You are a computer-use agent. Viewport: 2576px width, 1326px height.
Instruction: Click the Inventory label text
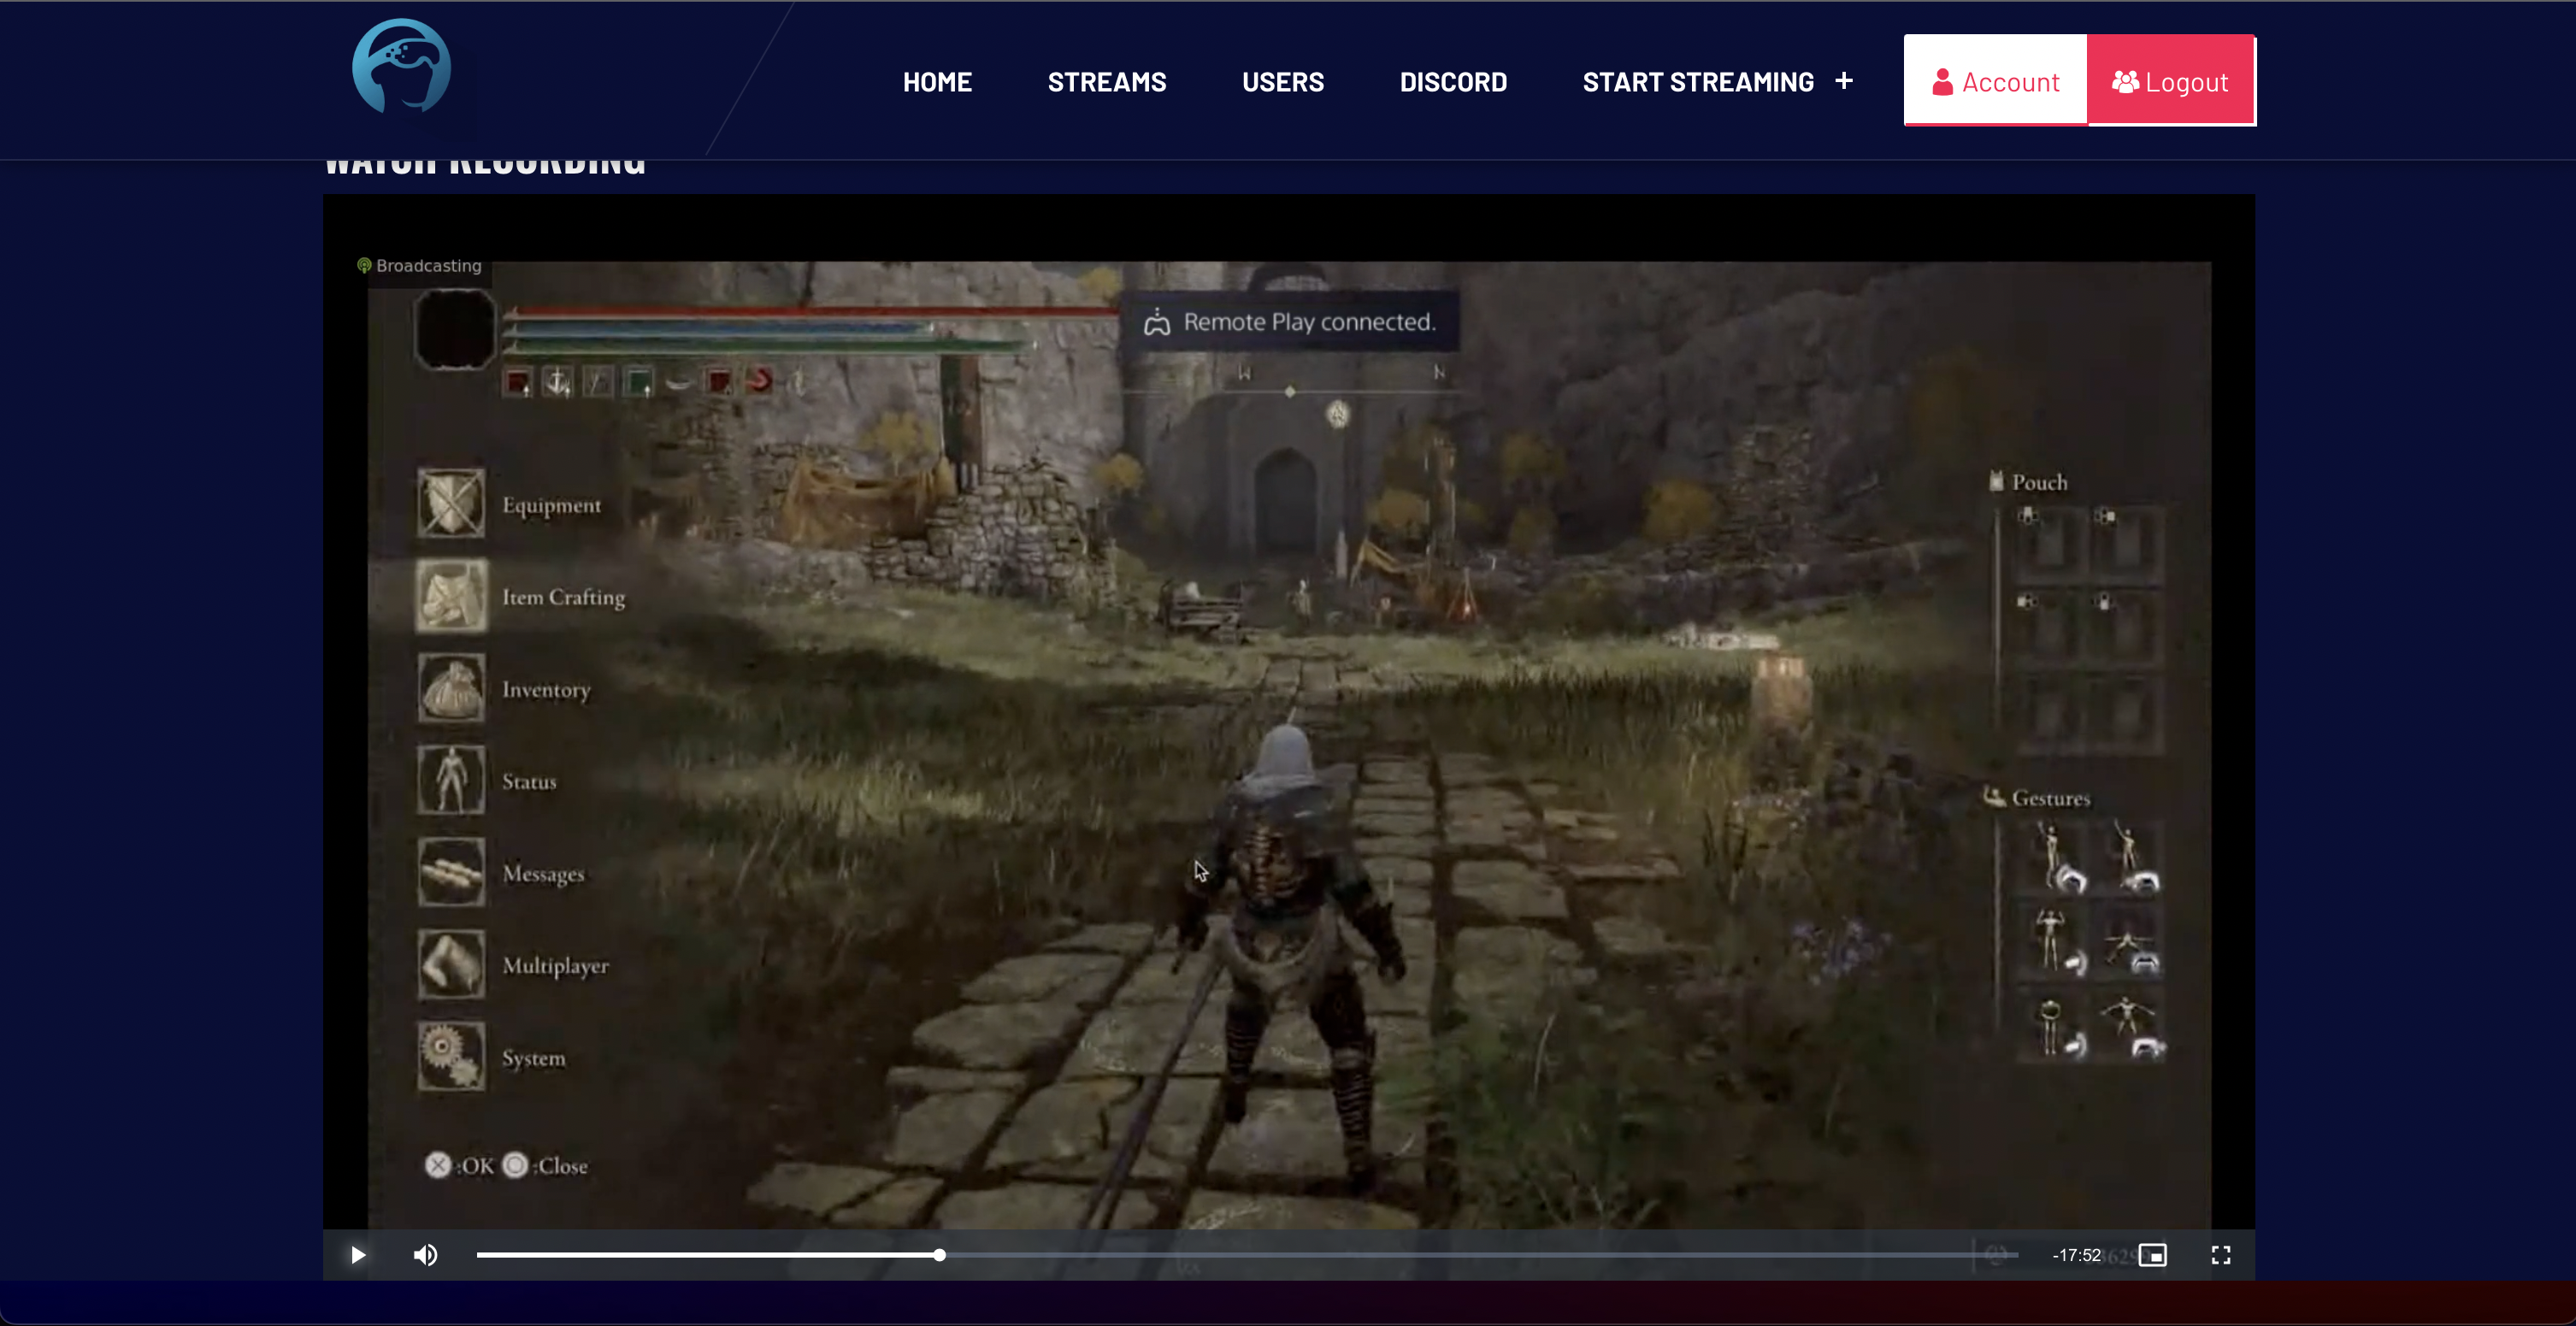point(546,689)
